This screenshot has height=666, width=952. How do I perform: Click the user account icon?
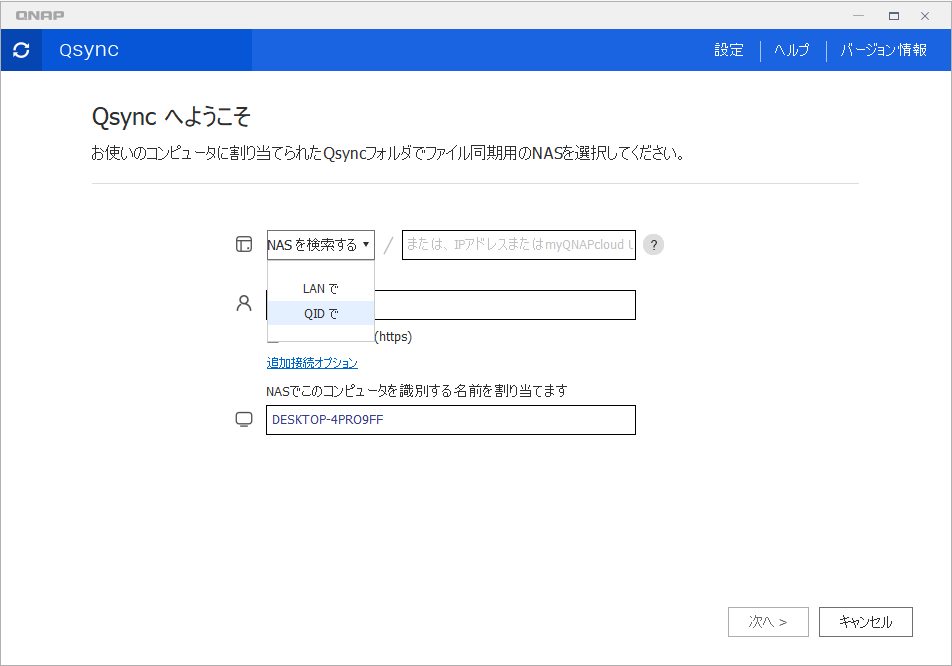[244, 304]
